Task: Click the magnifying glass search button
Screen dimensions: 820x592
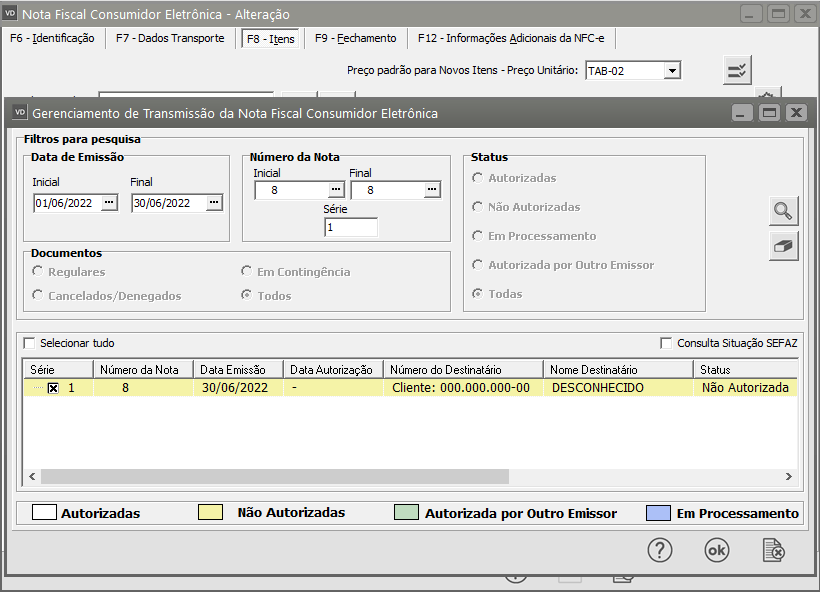Action: (783, 211)
